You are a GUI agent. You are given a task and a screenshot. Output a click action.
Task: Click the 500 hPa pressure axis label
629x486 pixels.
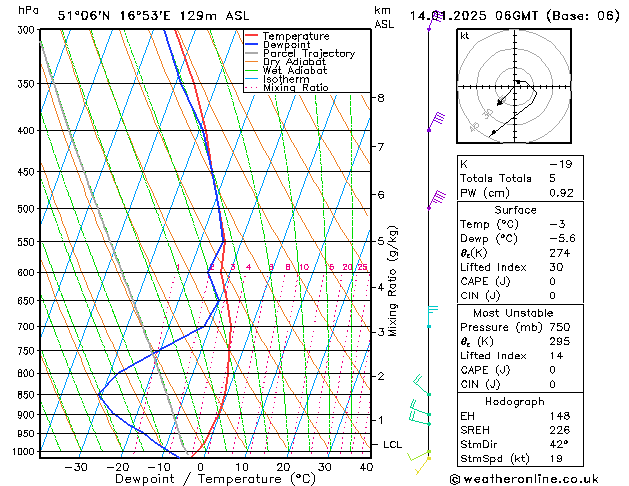point(28,209)
